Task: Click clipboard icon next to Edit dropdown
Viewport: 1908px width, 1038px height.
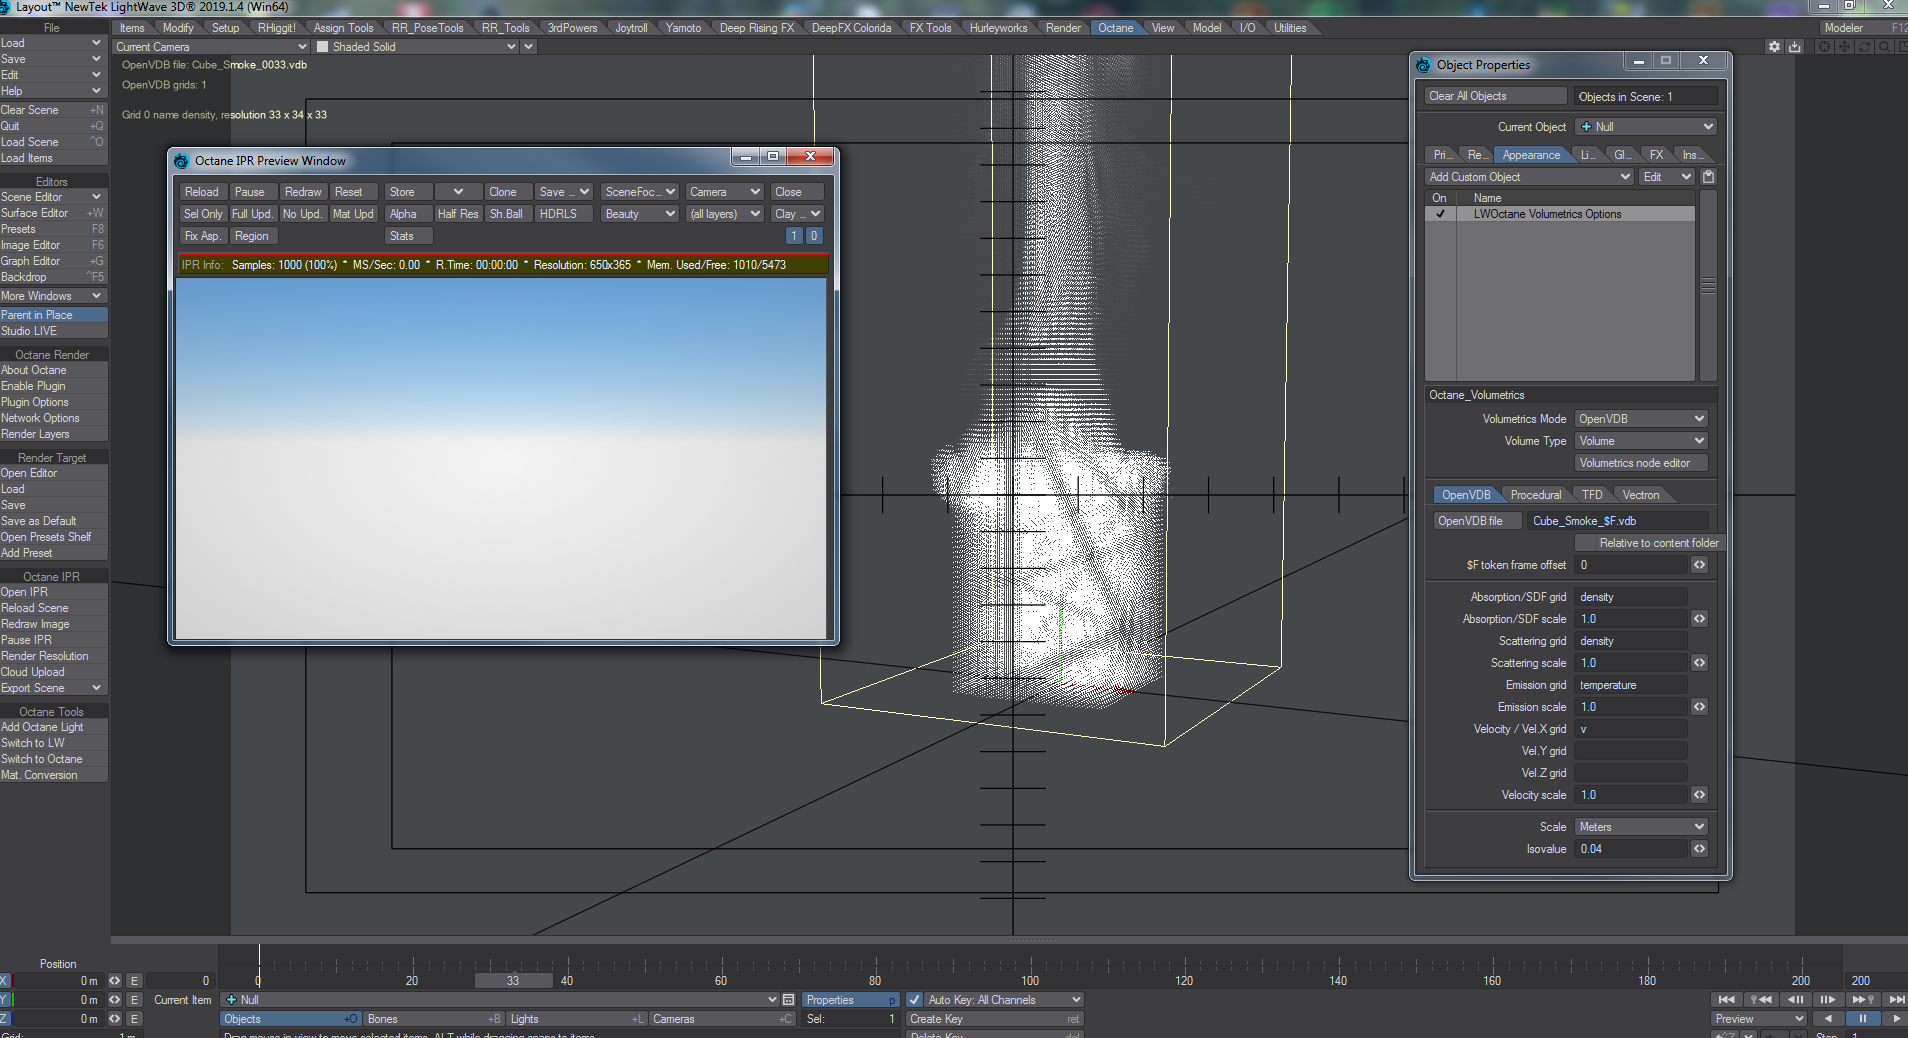Action: coord(1709,177)
